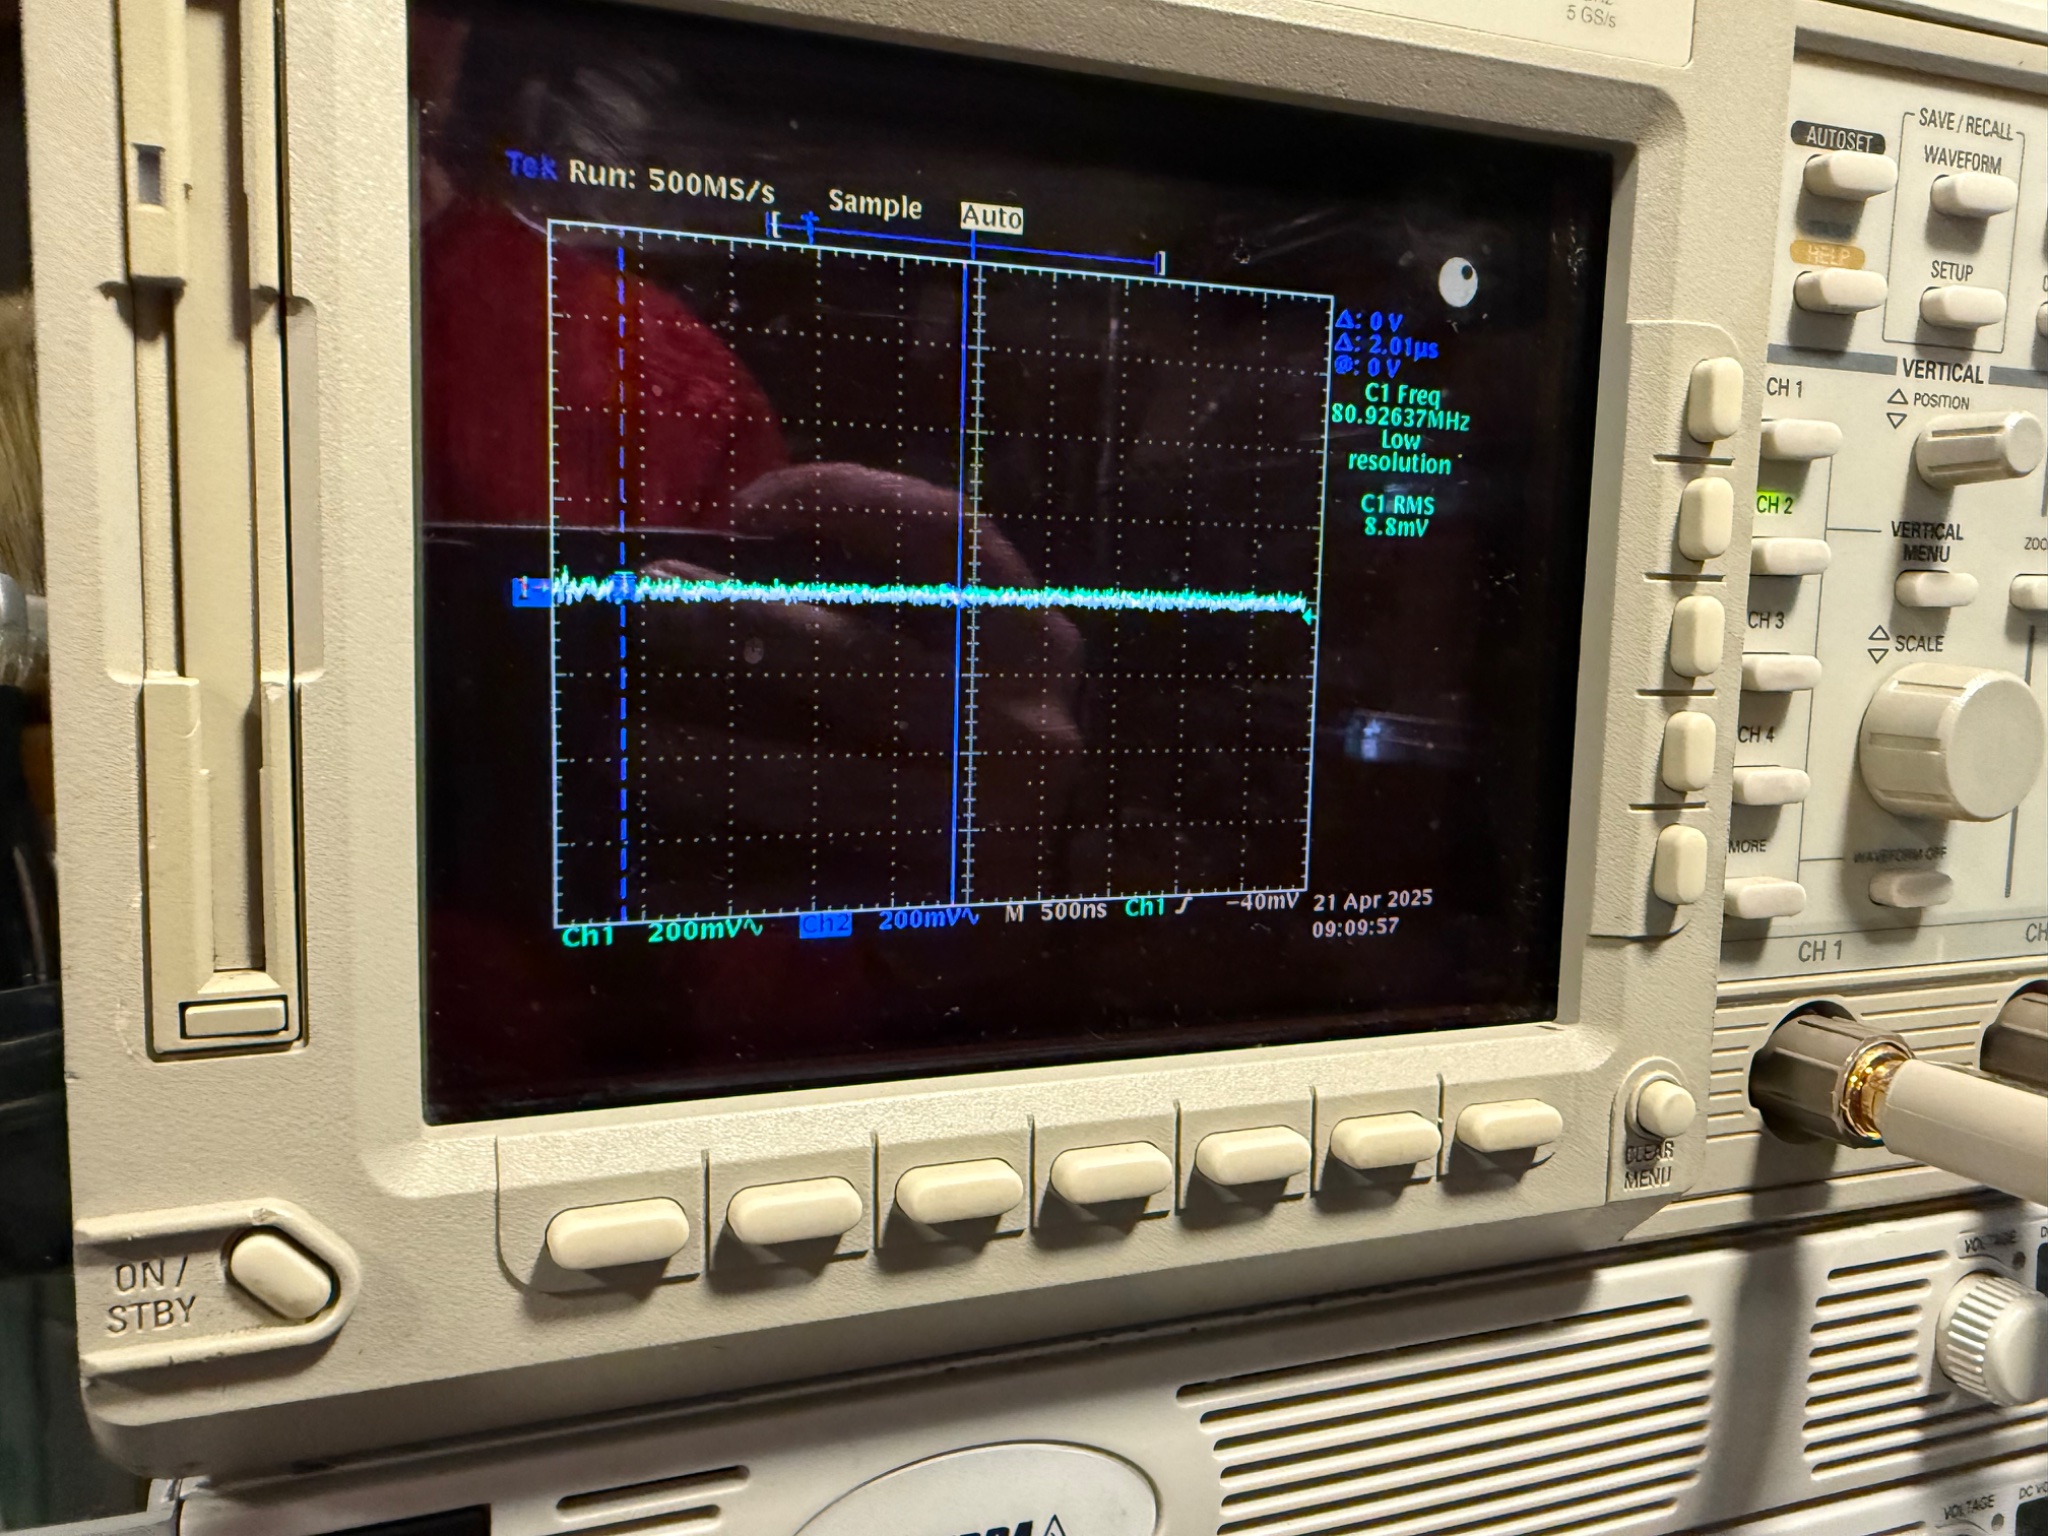
Task: Push topmost side bezel button beside cursor readouts
Action: [1714, 399]
